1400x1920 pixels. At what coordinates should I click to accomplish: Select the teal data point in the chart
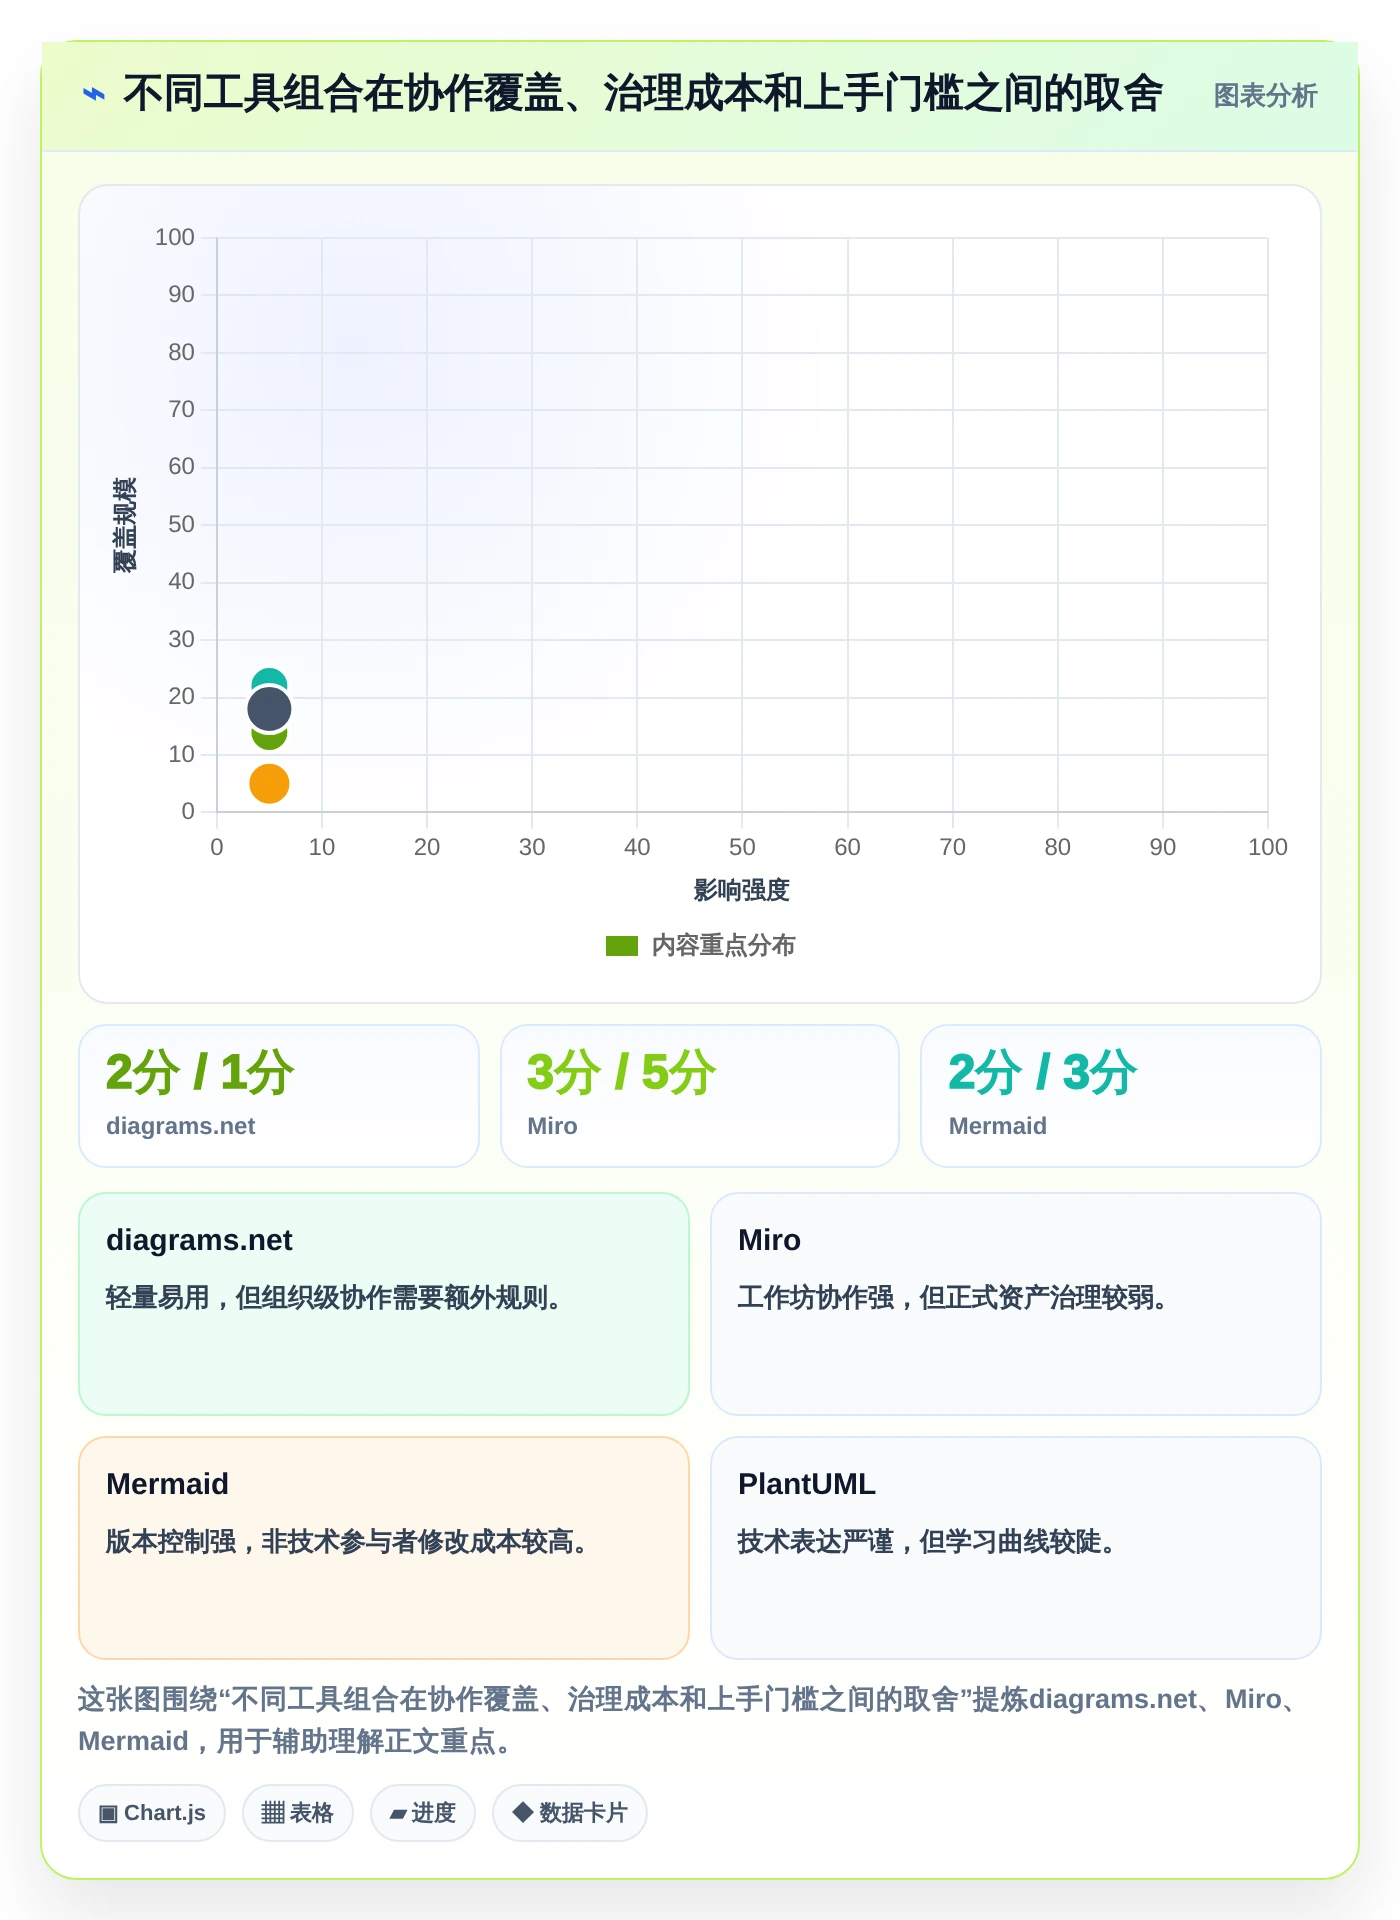tap(269, 678)
